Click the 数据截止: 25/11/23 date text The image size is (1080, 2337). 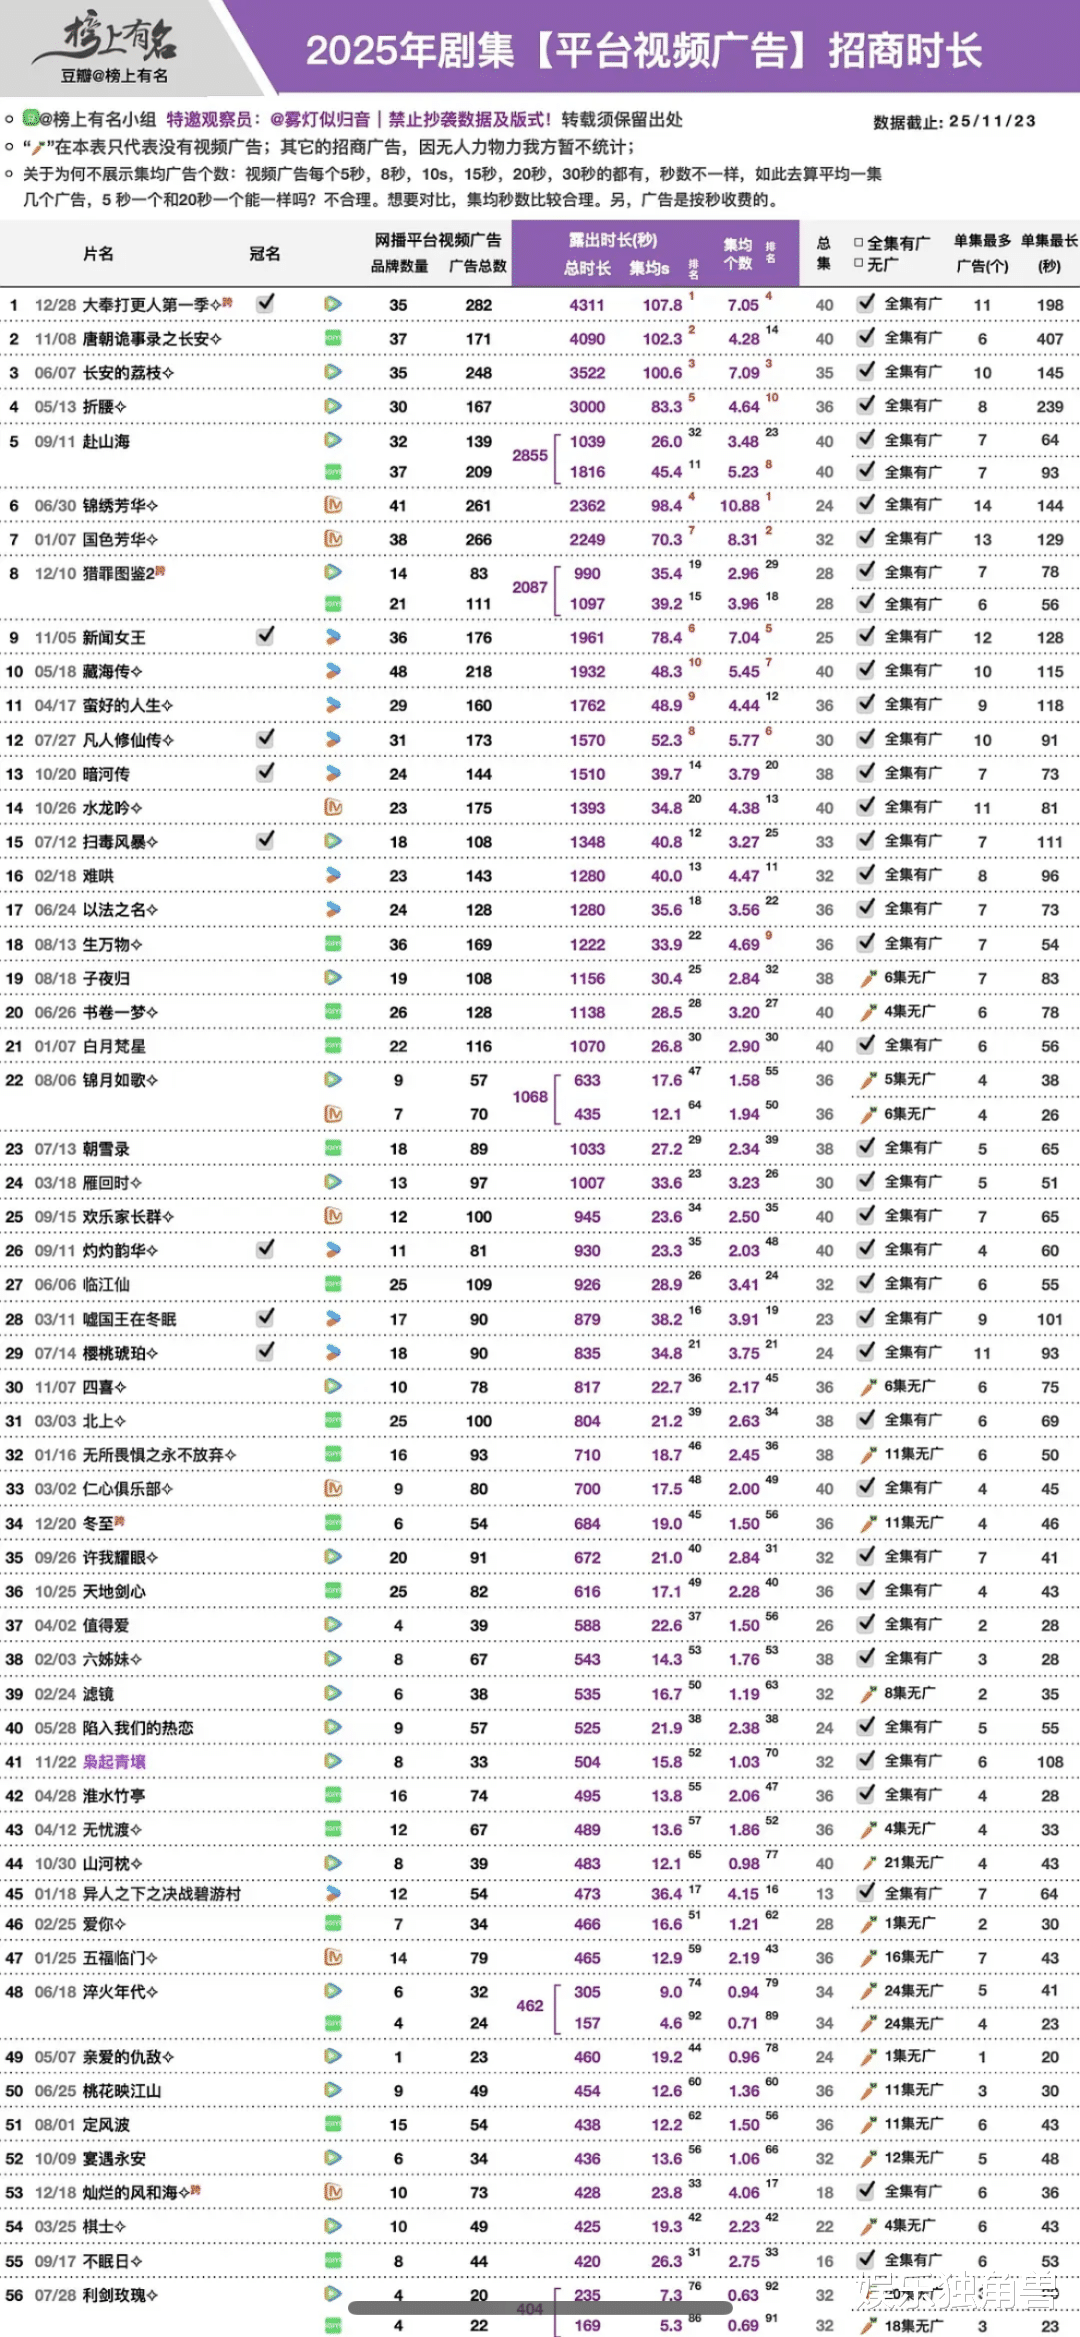954,121
